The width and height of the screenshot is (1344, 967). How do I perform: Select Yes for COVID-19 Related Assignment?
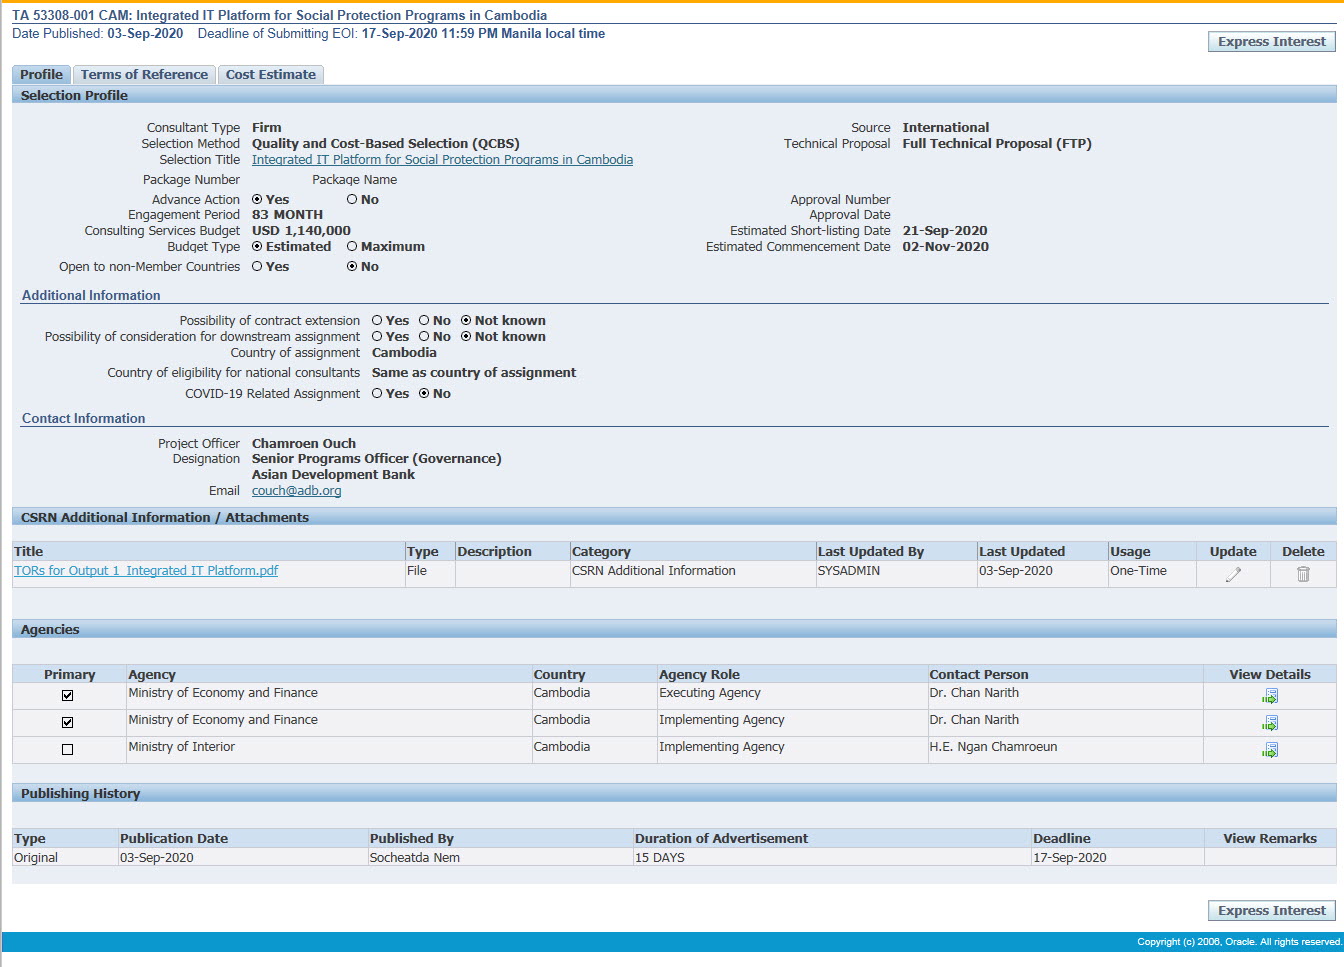377,394
